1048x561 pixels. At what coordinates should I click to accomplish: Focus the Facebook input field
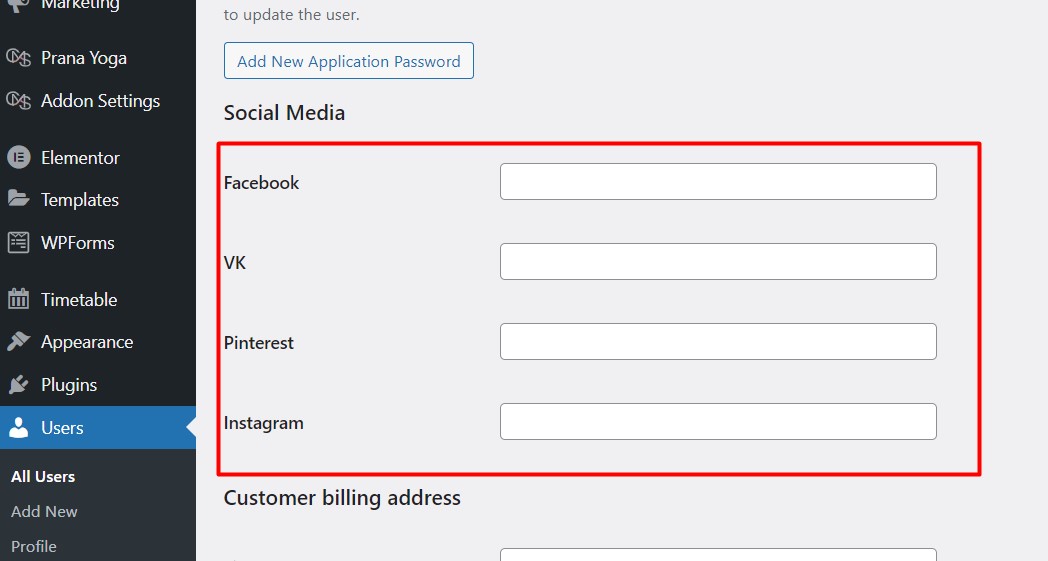(718, 181)
